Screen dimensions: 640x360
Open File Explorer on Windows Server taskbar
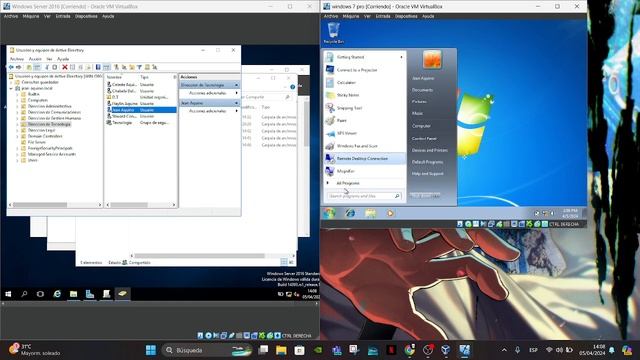73,294
